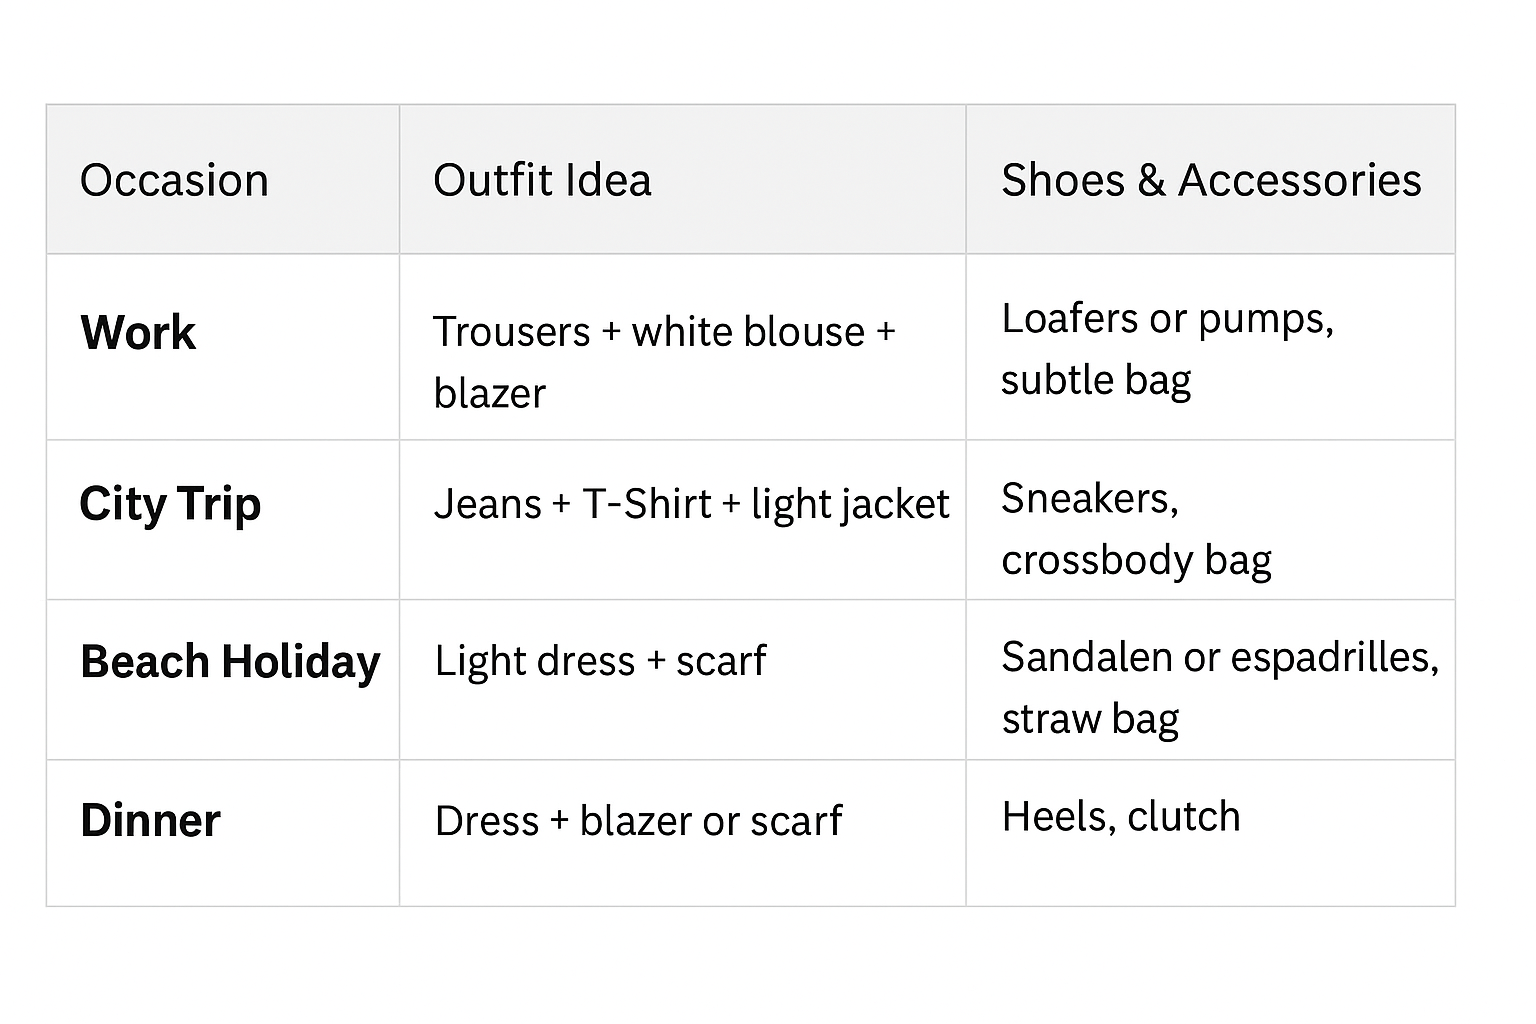This screenshot has width=1536, height=1024.
Task: Click the Shoes & Accessories header
Action: [x=1211, y=181]
